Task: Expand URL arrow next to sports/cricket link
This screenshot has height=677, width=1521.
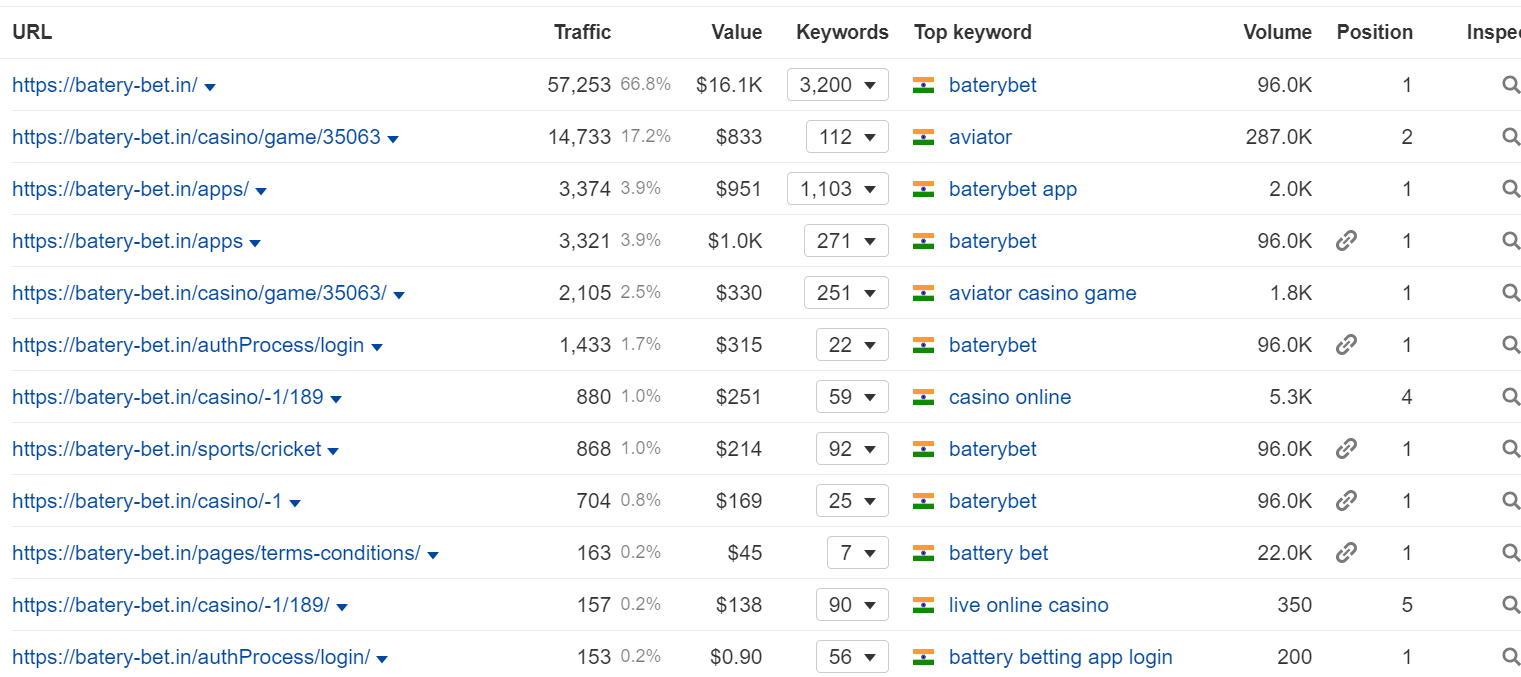Action: click(333, 451)
